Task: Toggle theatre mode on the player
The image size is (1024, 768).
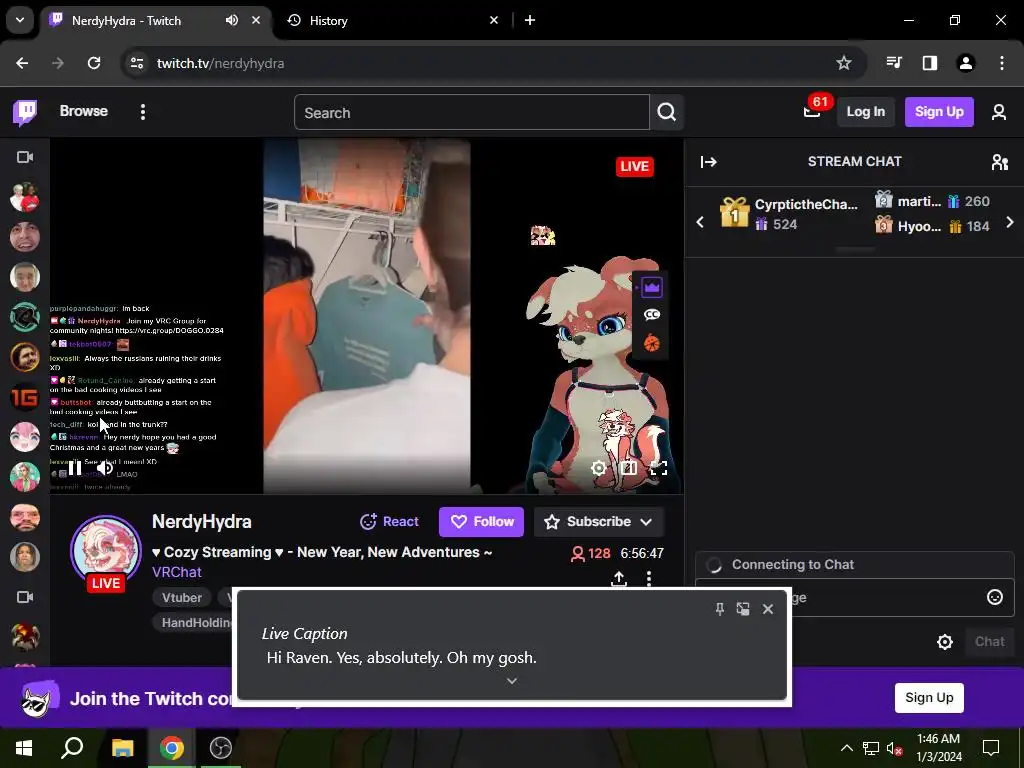Action: [x=628, y=468]
